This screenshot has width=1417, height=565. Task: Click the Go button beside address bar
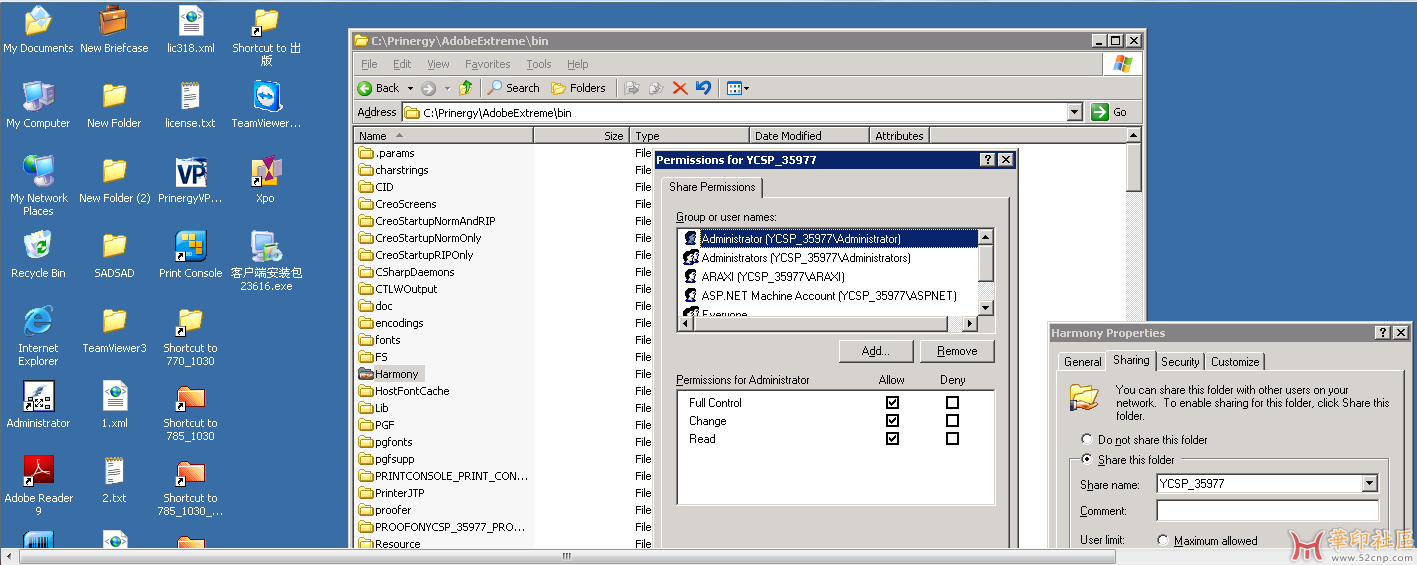click(x=1110, y=112)
